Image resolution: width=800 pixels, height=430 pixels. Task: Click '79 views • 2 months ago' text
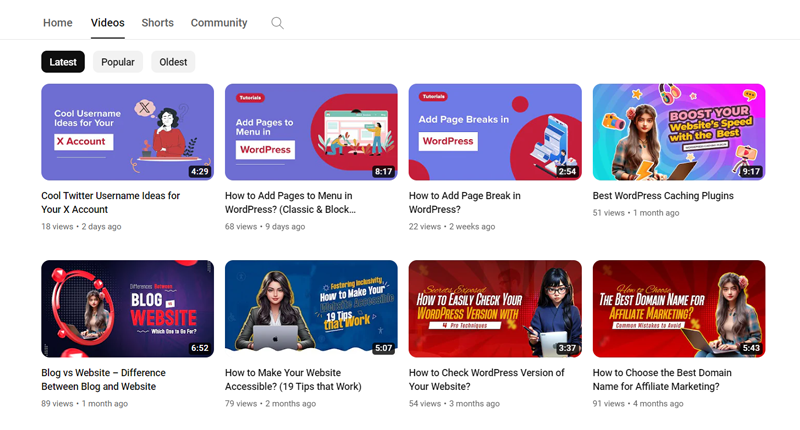270,403
